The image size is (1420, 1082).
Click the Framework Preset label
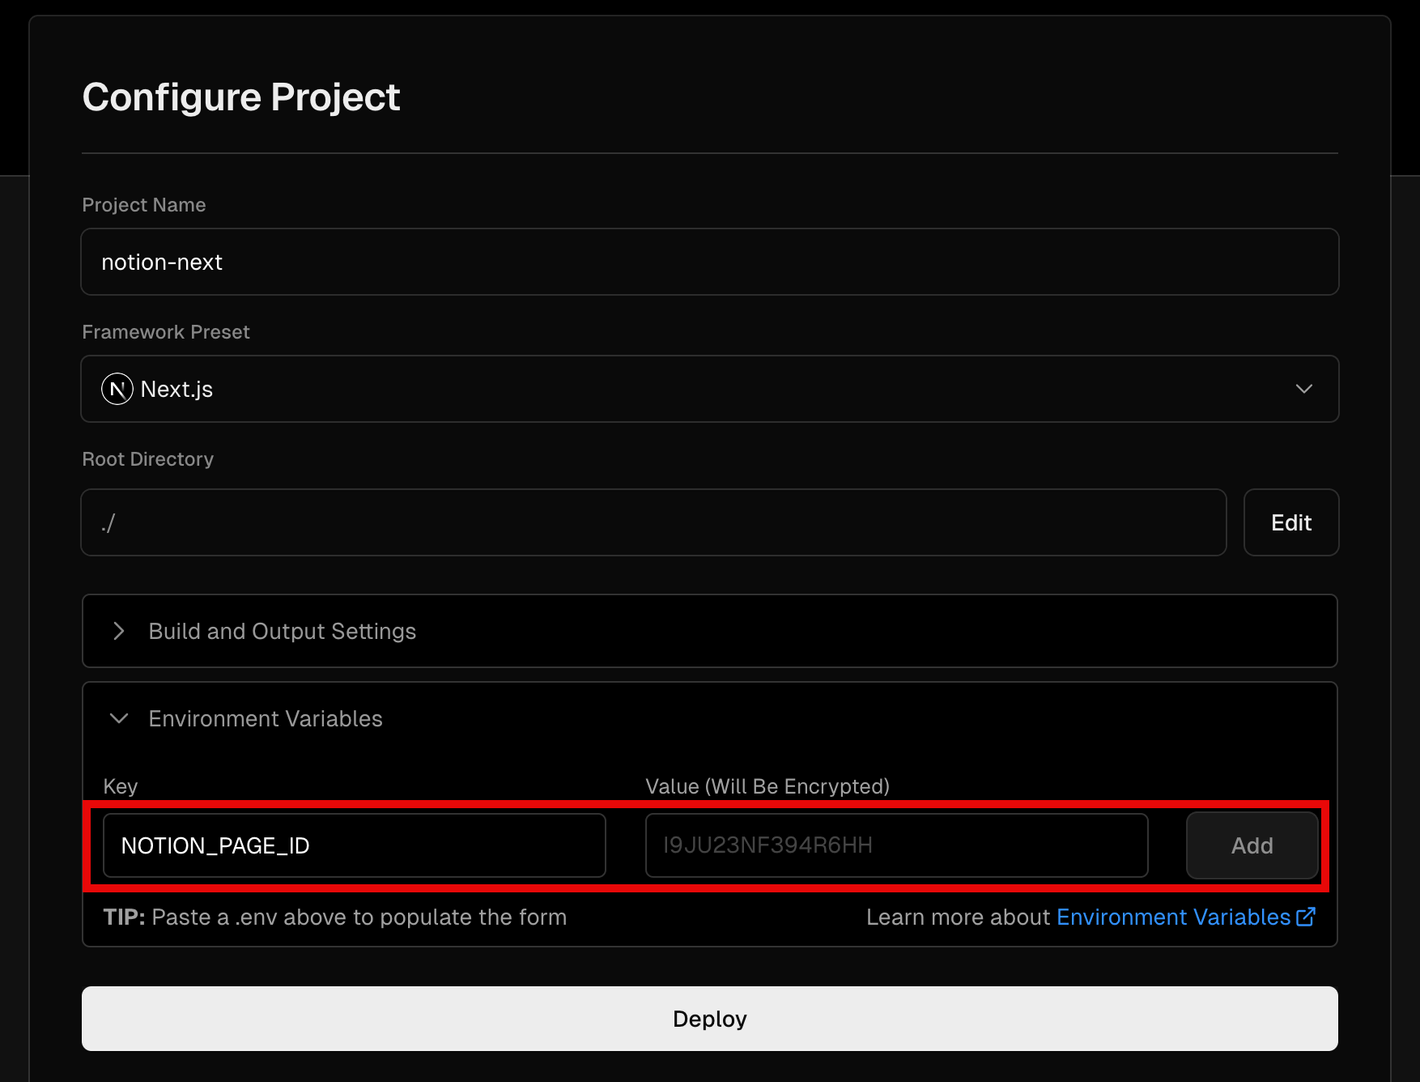[x=166, y=332]
